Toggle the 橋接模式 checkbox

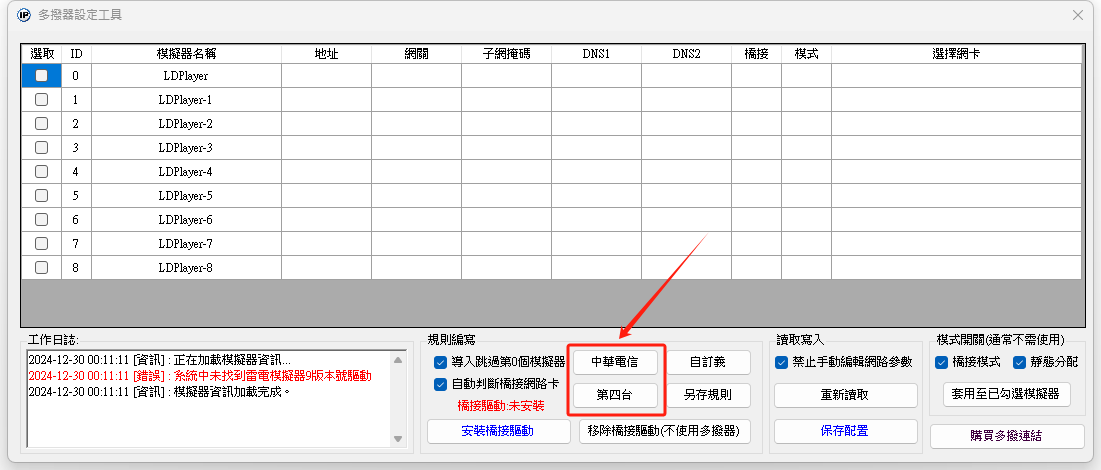[942, 362]
